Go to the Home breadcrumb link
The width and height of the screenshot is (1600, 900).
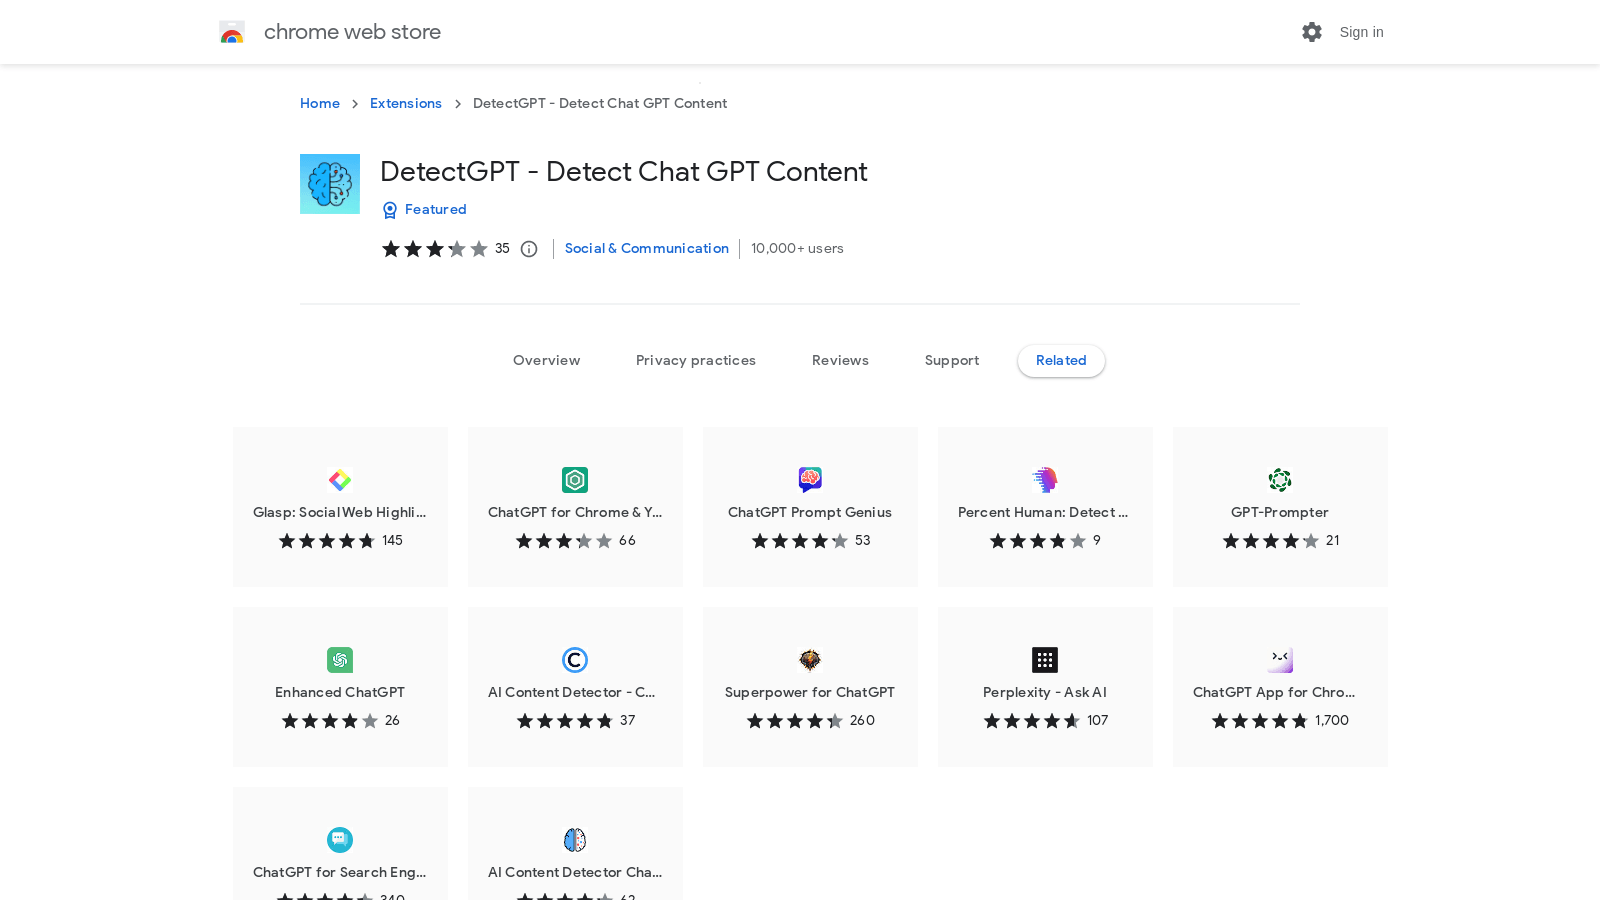[x=320, y=104]
